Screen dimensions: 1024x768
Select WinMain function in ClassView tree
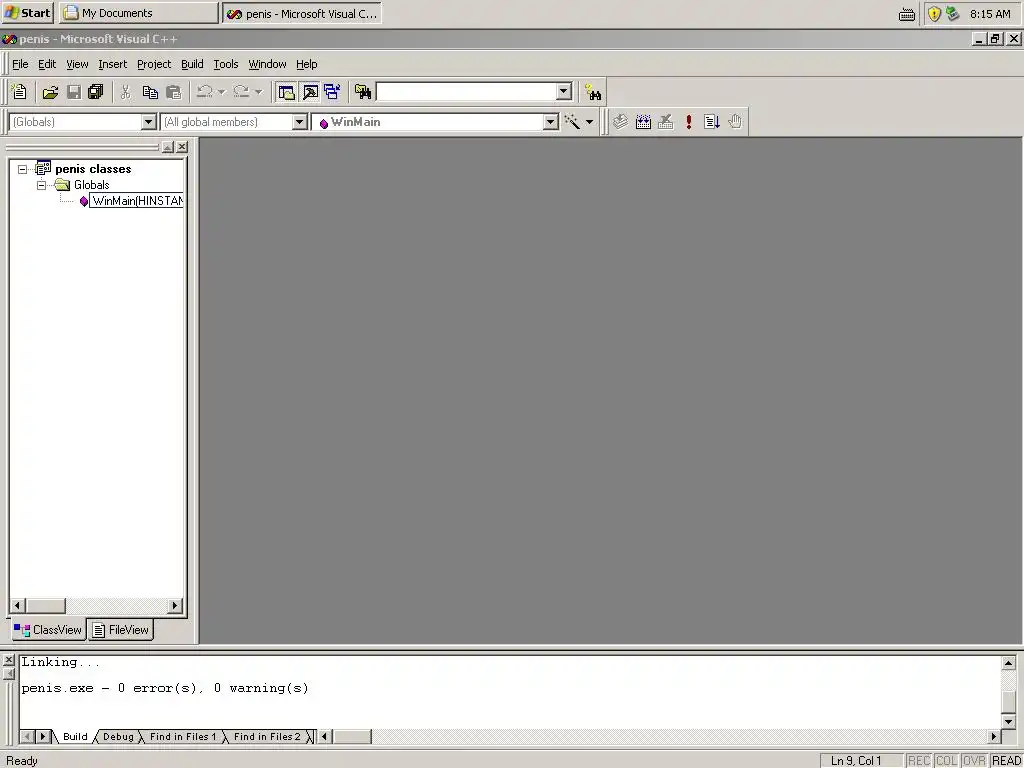(137, 201)
